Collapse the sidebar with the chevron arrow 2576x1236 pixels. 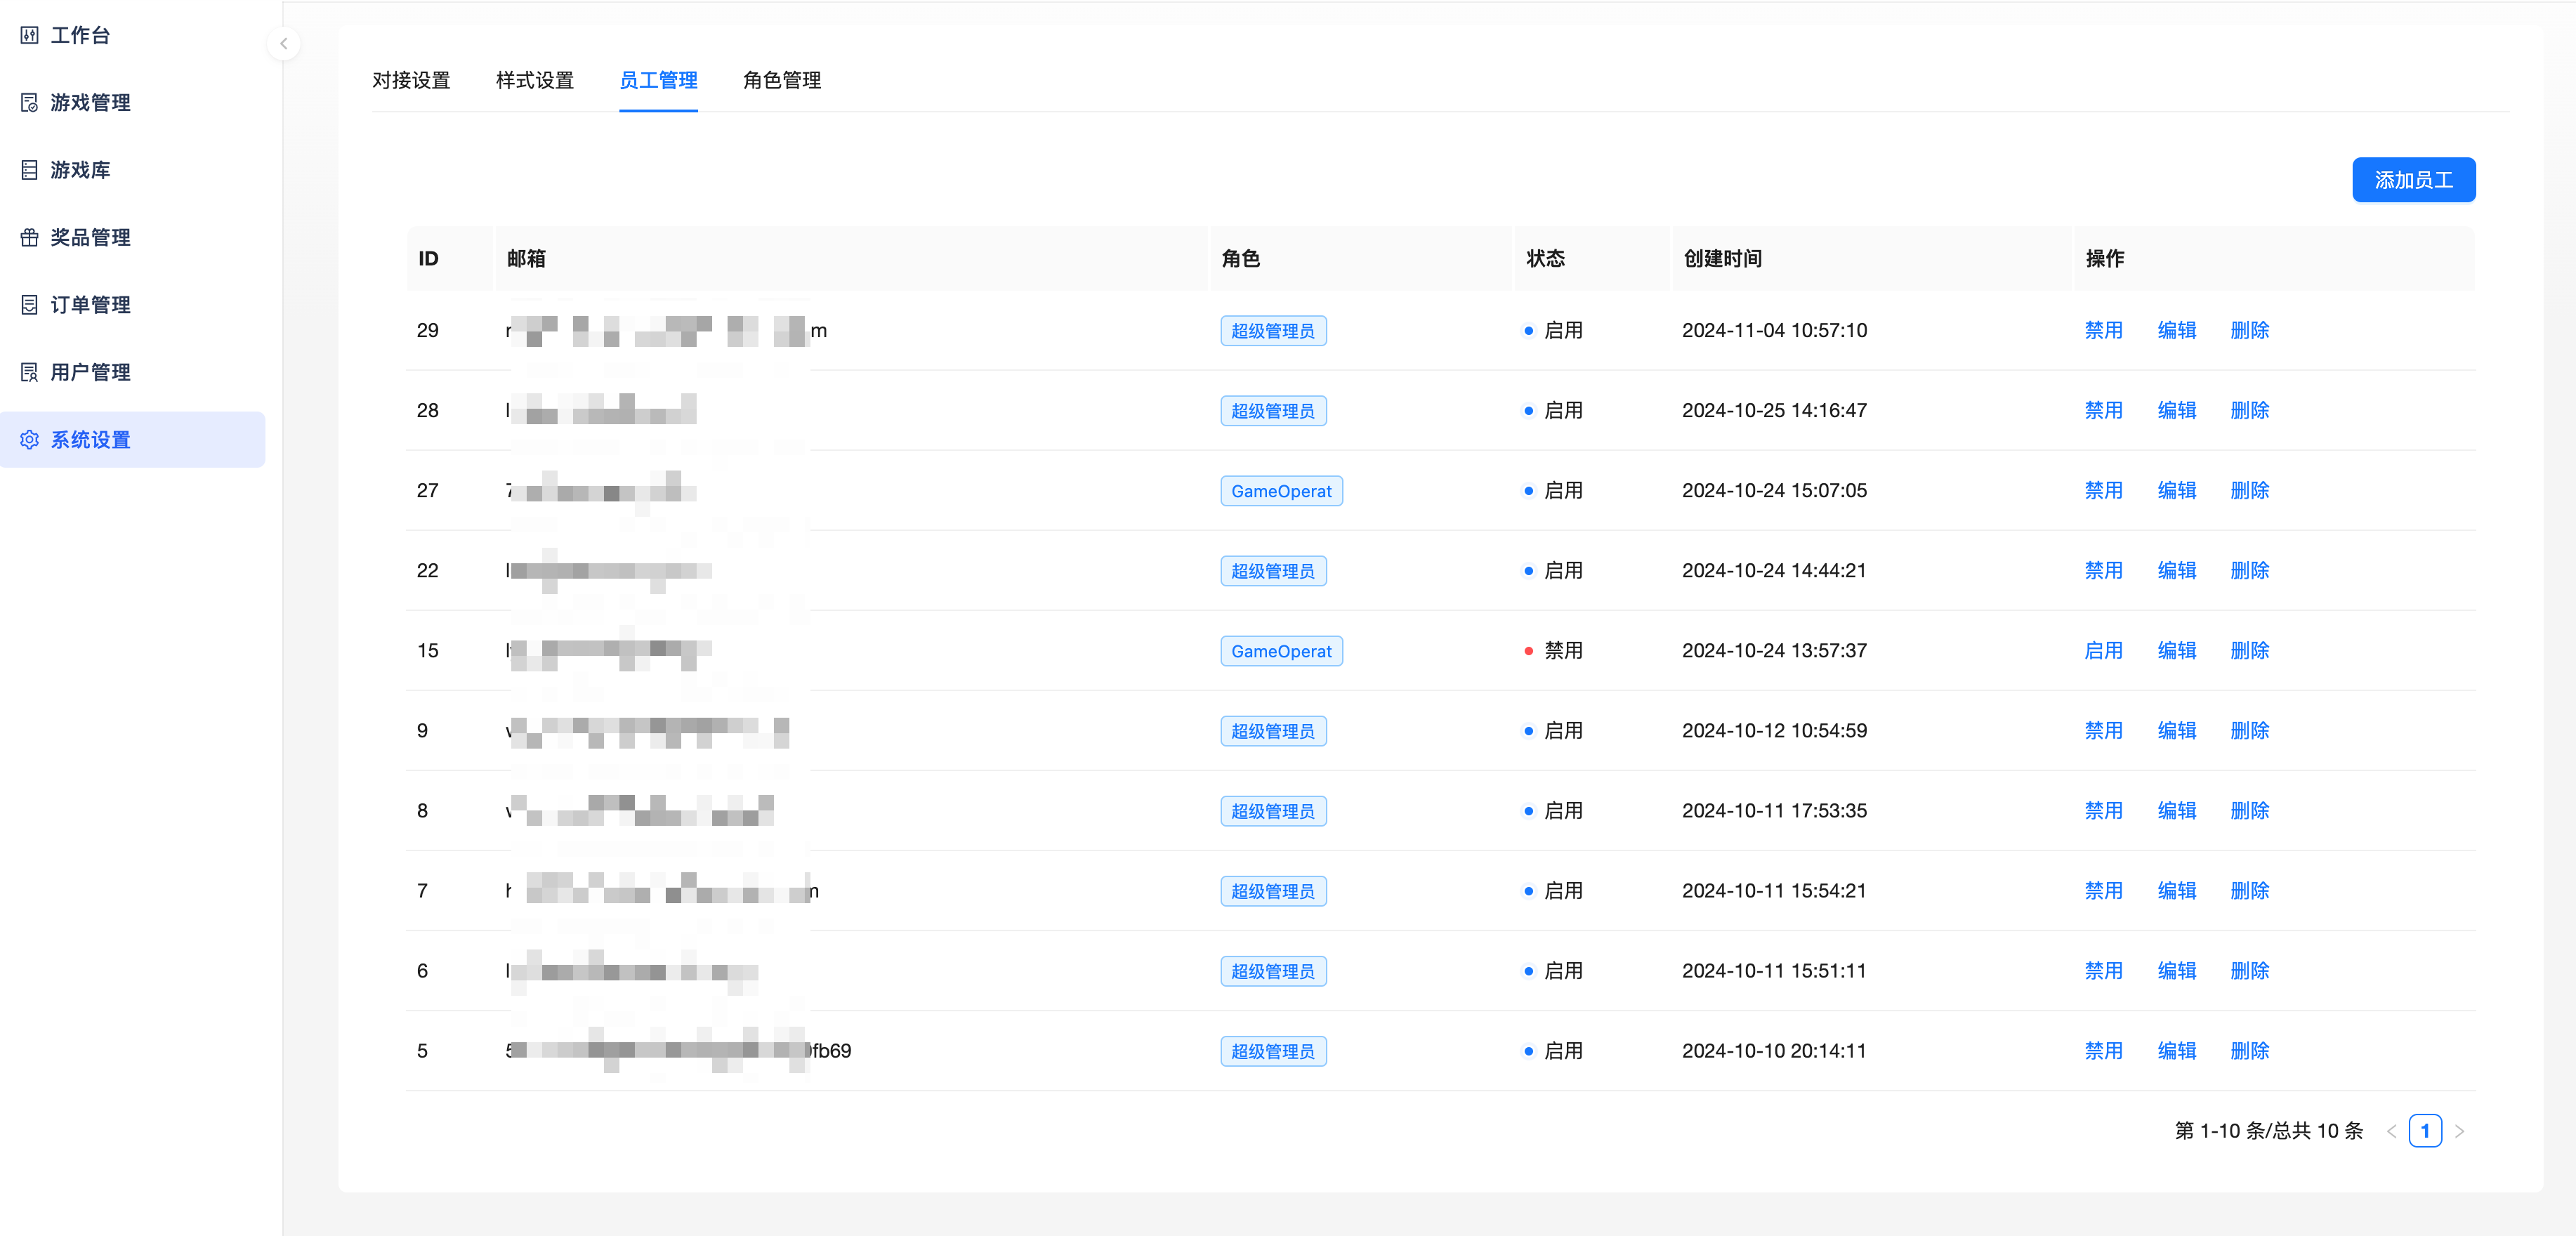click(284, 44)
